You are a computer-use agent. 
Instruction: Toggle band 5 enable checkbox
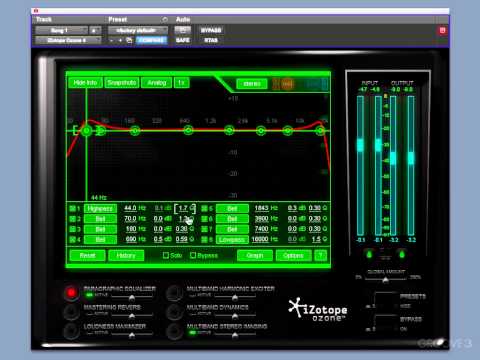coord(204,209)
